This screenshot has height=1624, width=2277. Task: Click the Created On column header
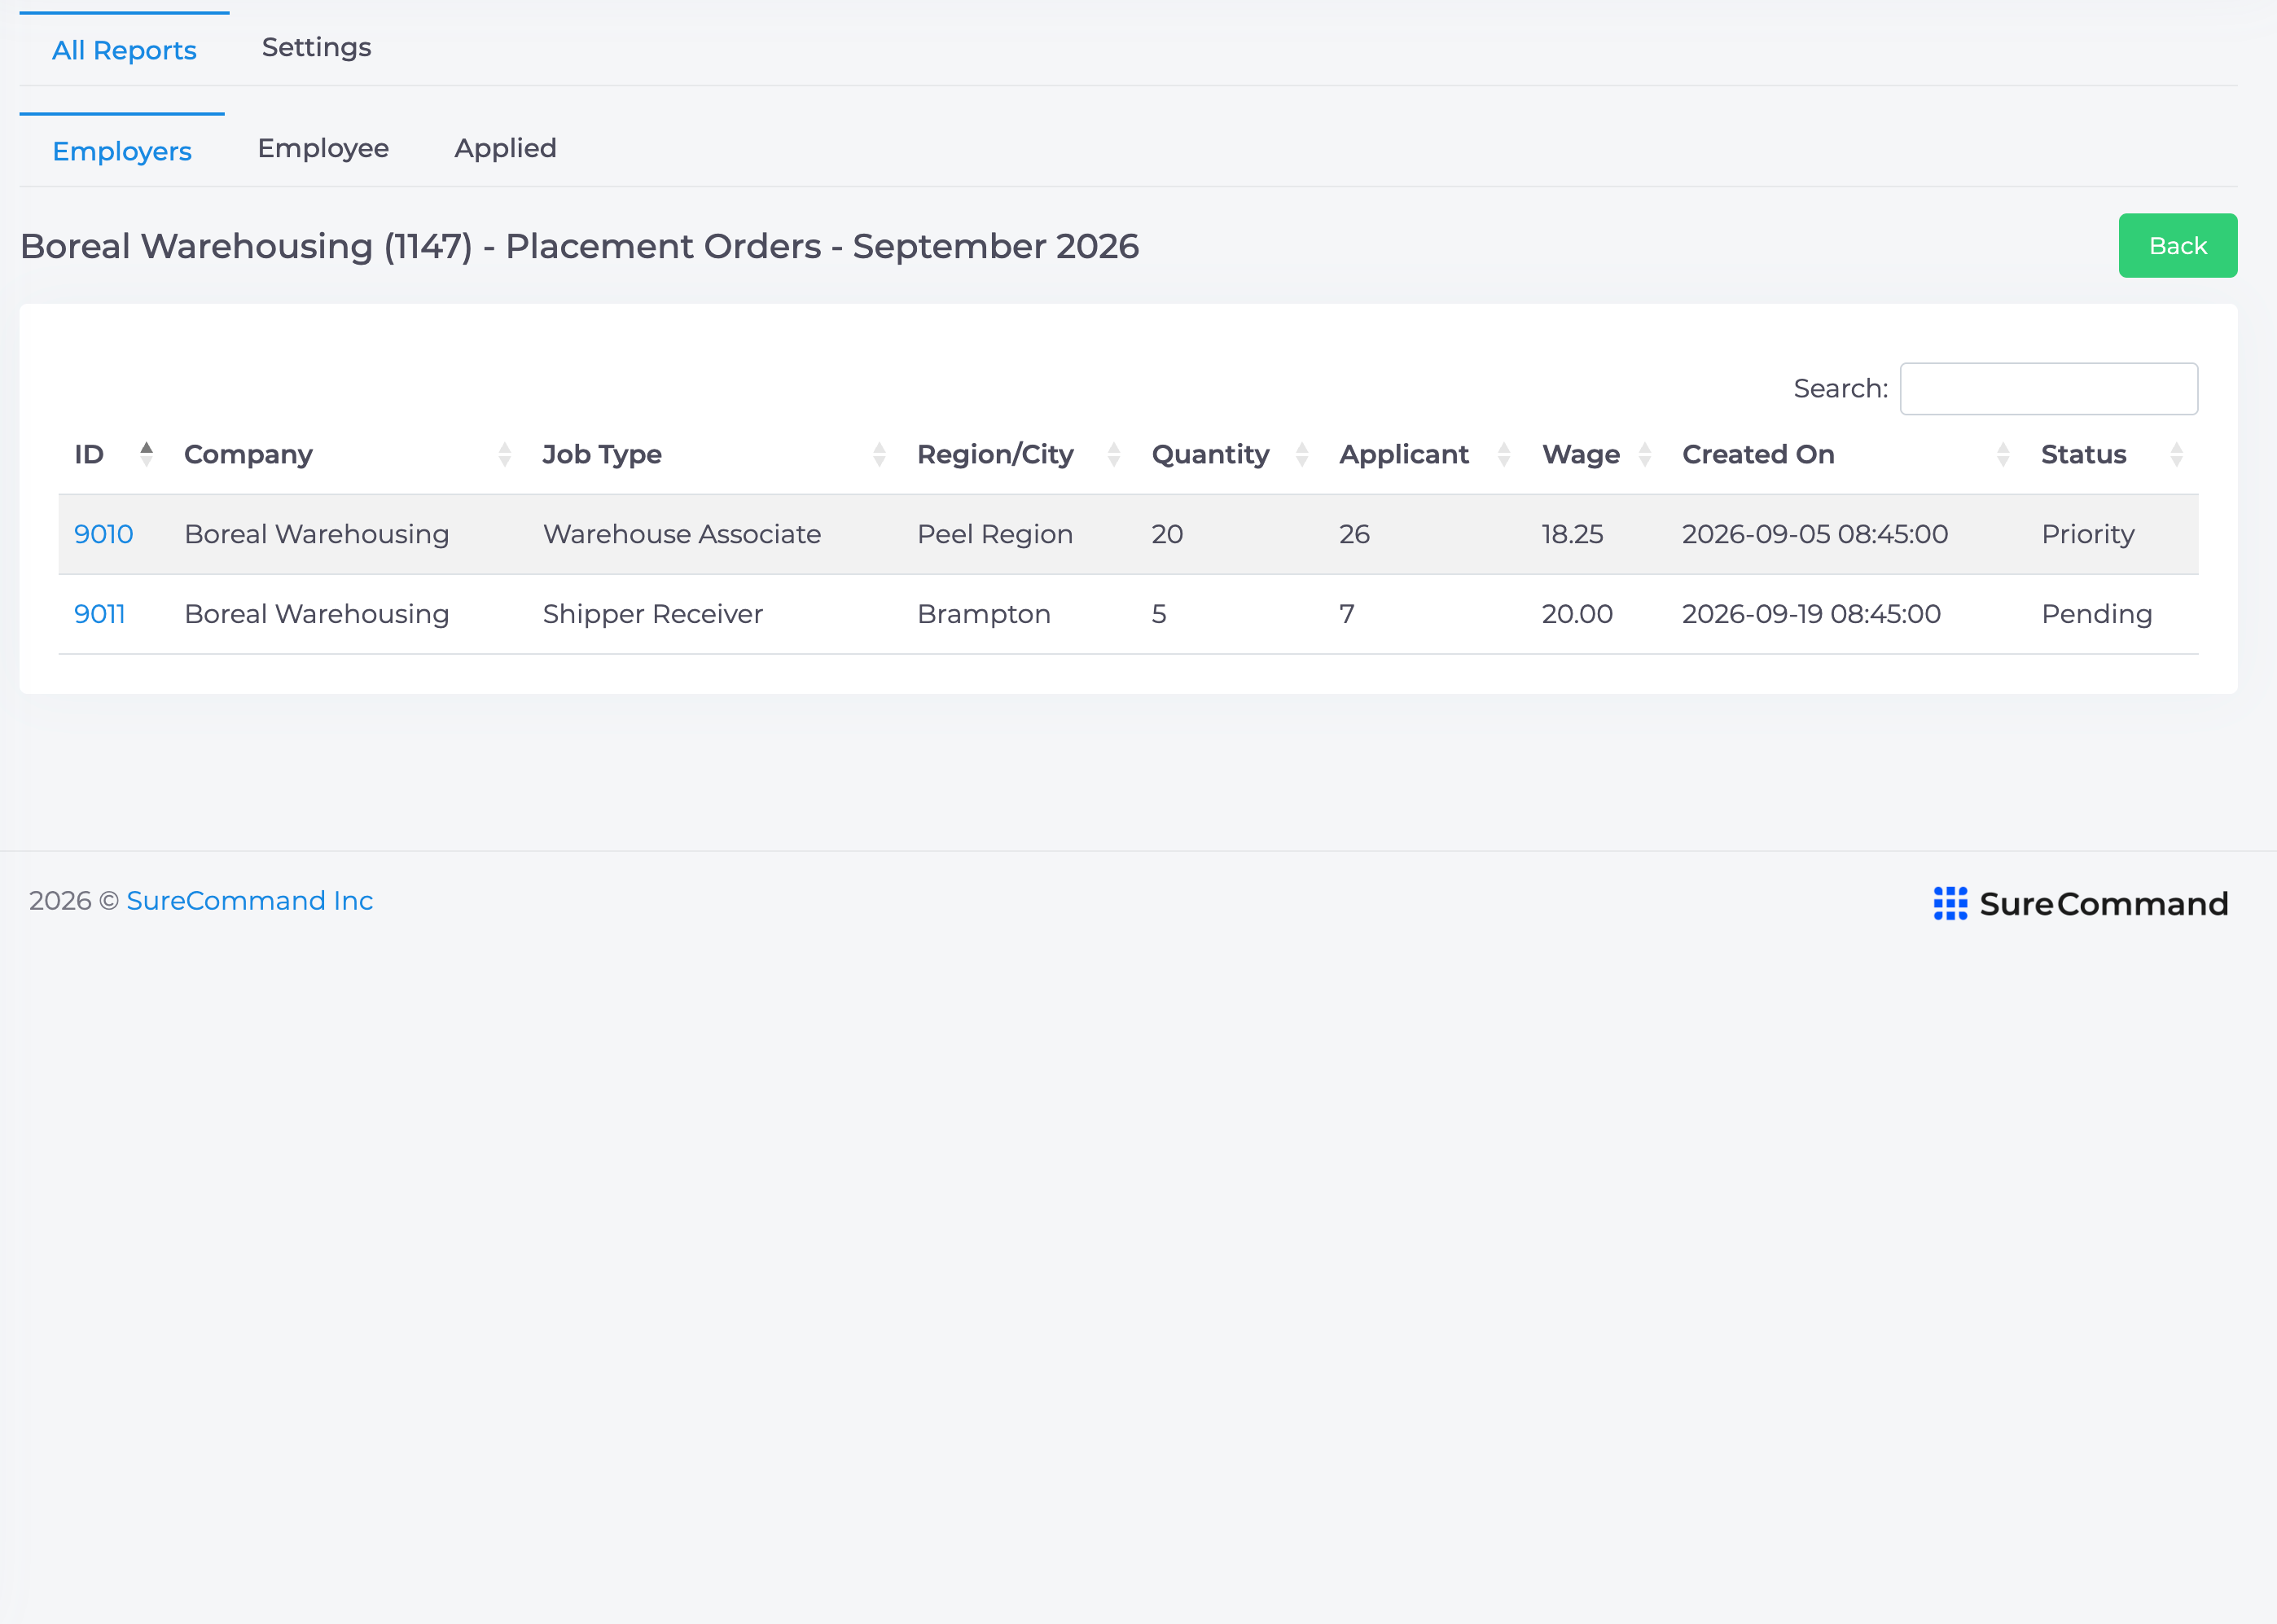pos(1758,454)
